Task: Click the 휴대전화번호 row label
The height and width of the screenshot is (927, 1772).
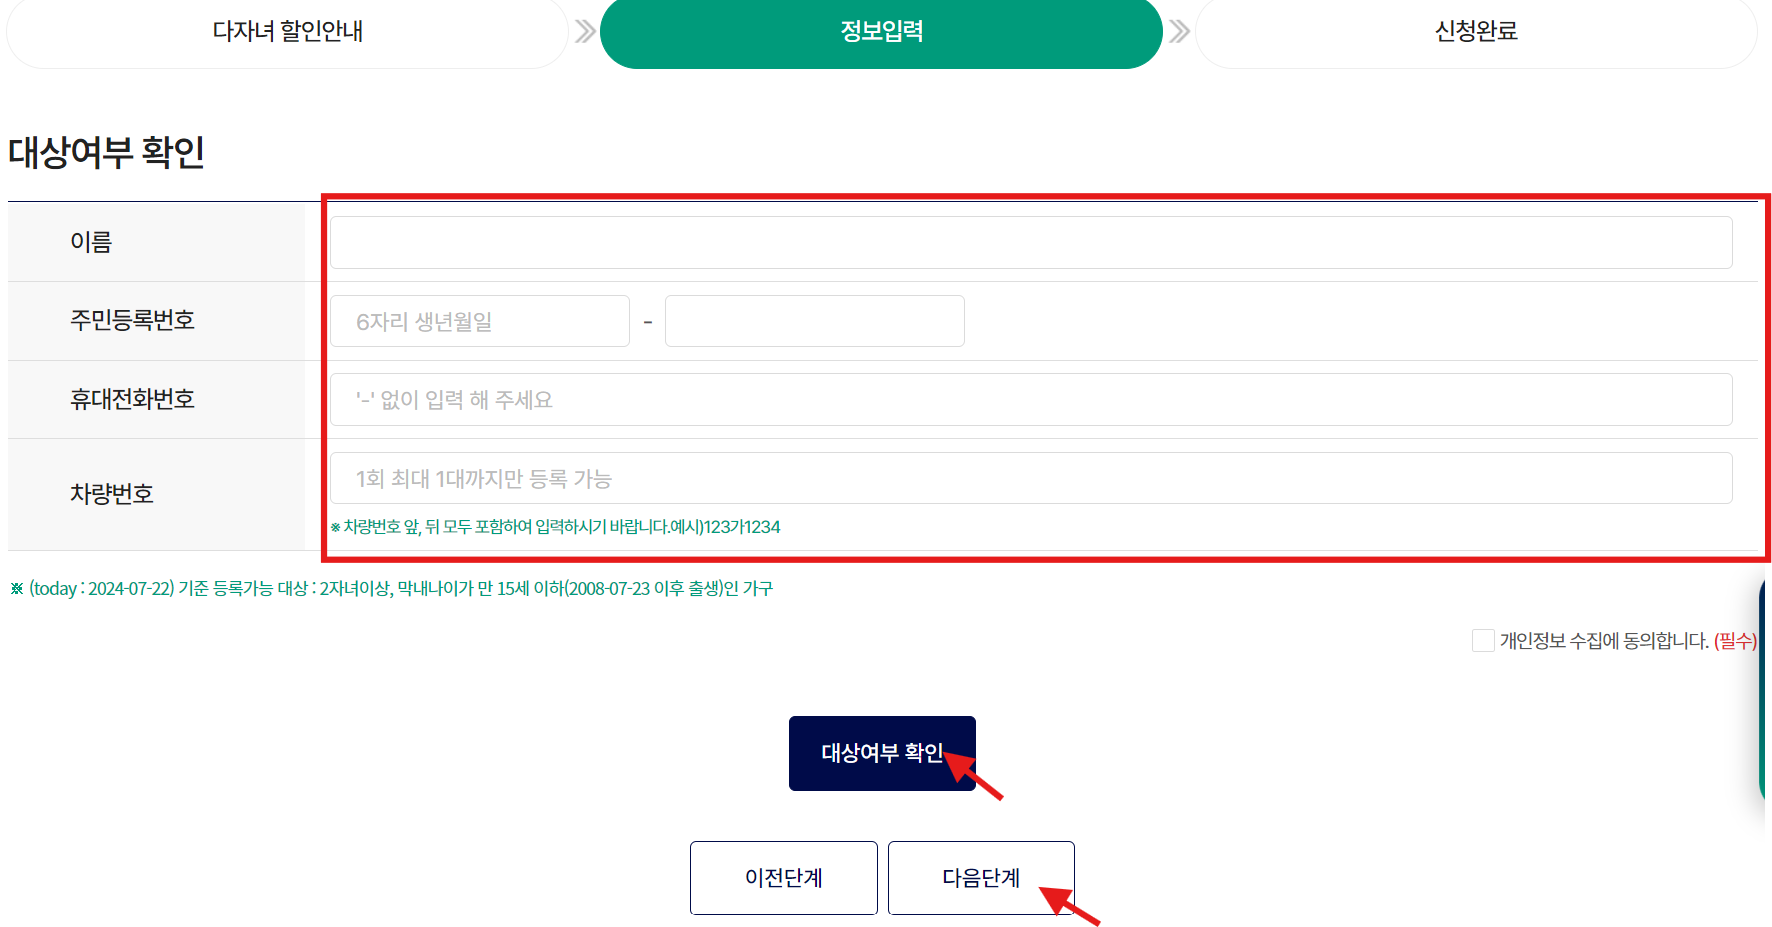Action: pyautogui.click(x=132, y=399)
